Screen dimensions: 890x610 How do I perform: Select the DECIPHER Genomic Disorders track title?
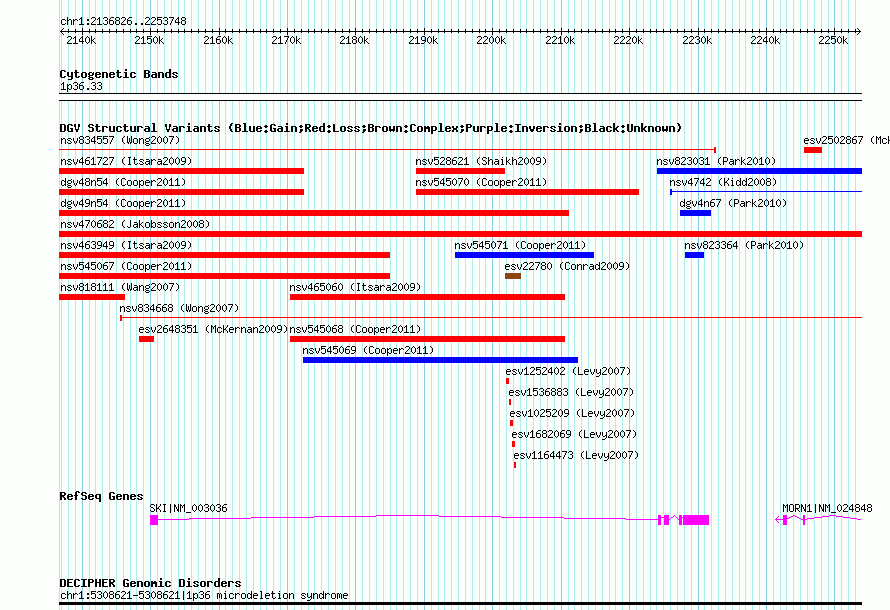coord(150,583)
